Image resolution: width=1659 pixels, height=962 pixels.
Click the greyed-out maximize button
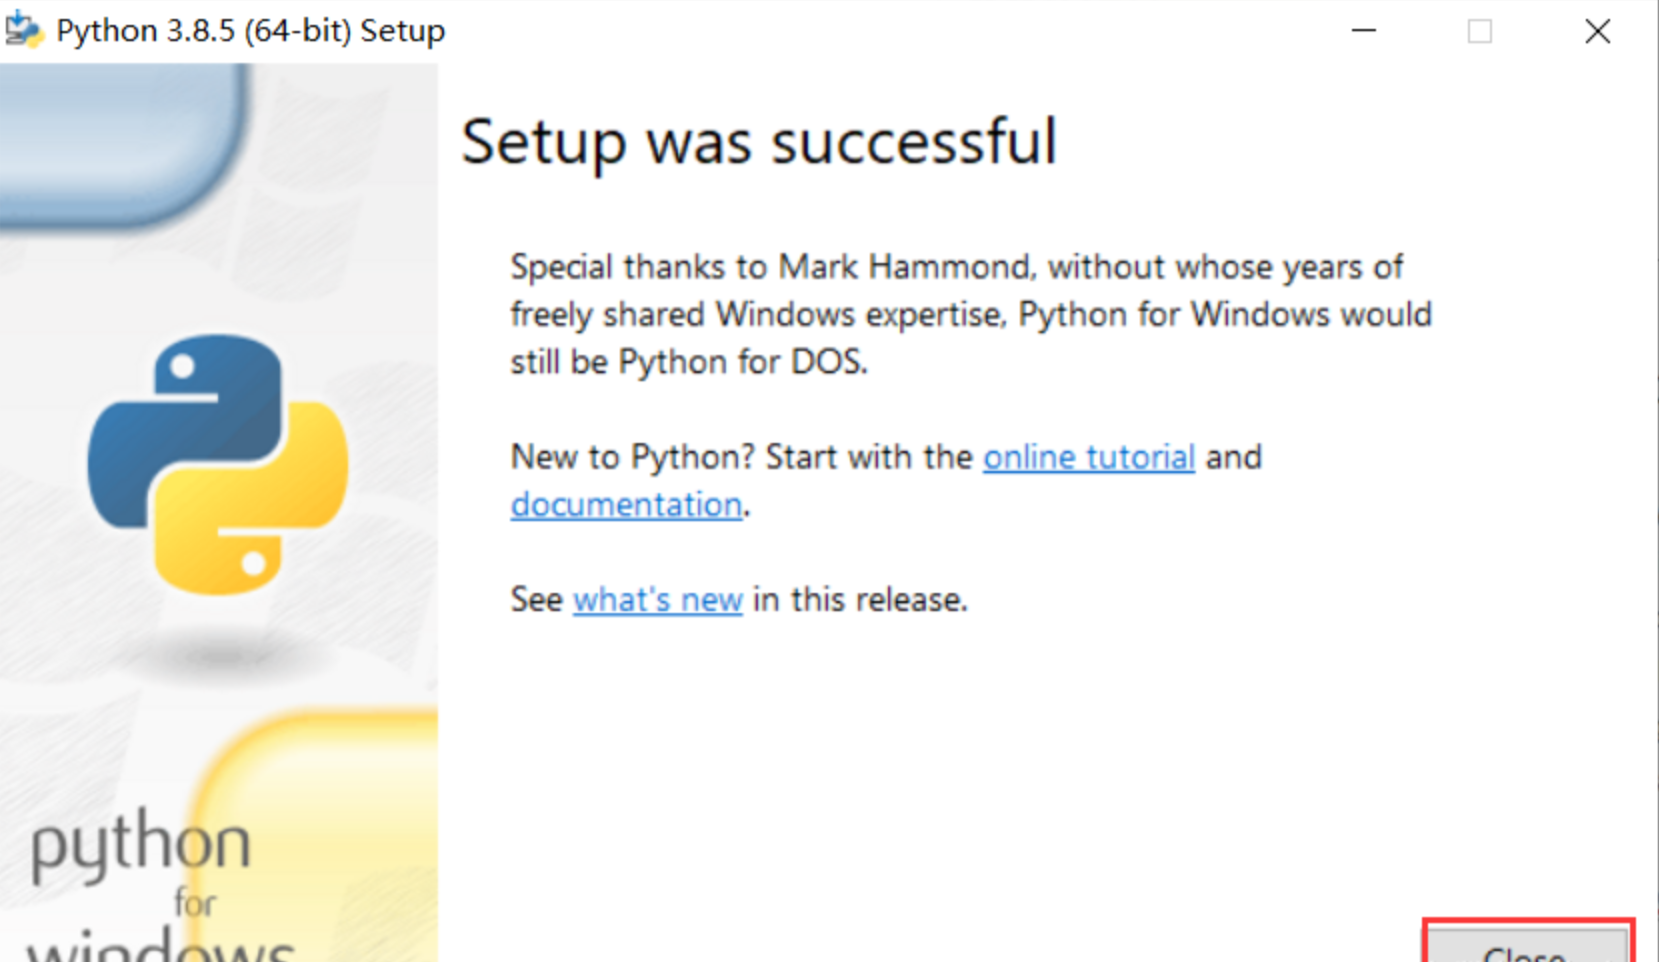click(x=1480, y=31)
